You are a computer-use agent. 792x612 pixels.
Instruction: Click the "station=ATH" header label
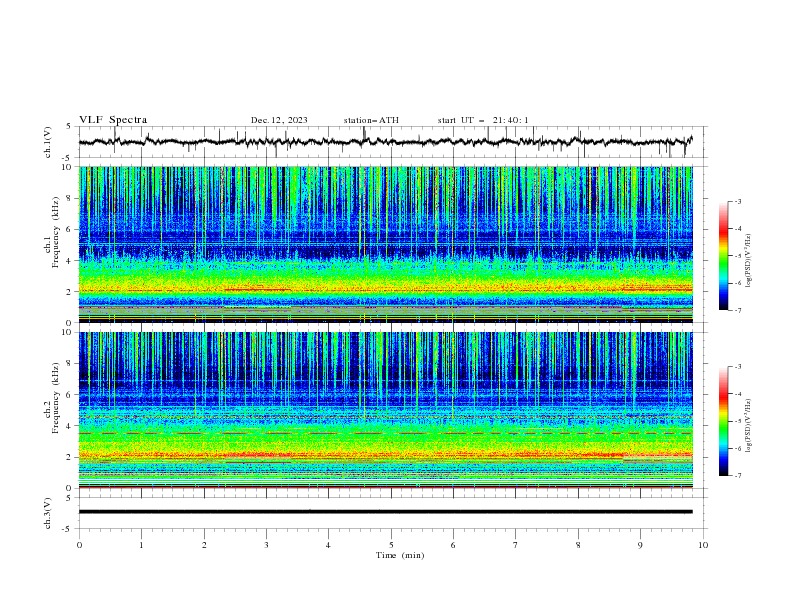(x=371, y=120)
